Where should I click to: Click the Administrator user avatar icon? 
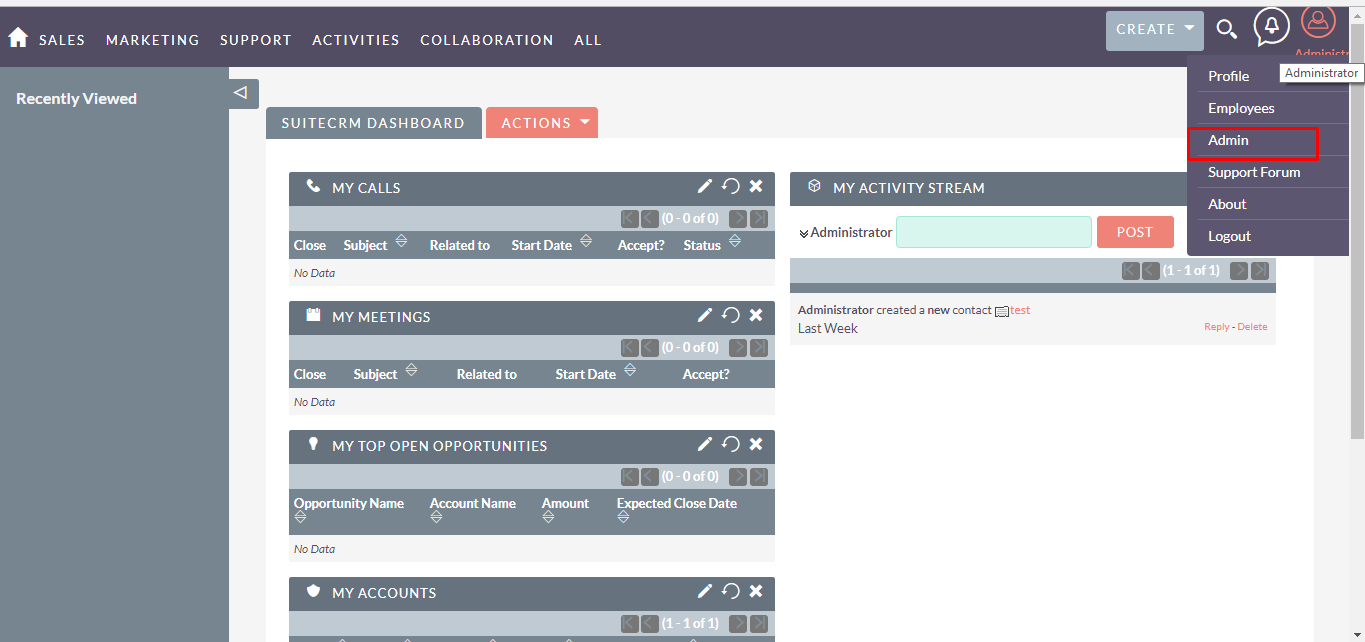pyautogui.click(x=1318, y=22)
